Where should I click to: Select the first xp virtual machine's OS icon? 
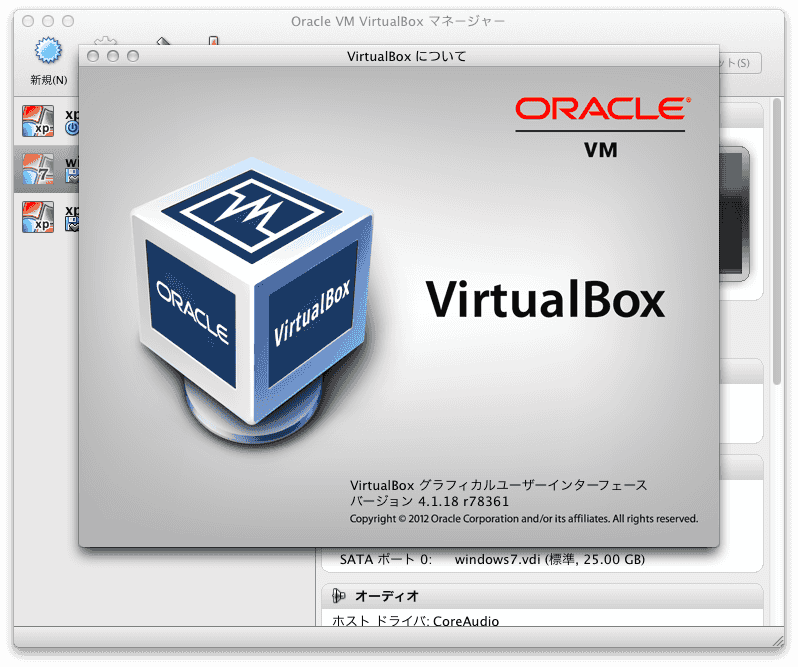click(38, 121)
